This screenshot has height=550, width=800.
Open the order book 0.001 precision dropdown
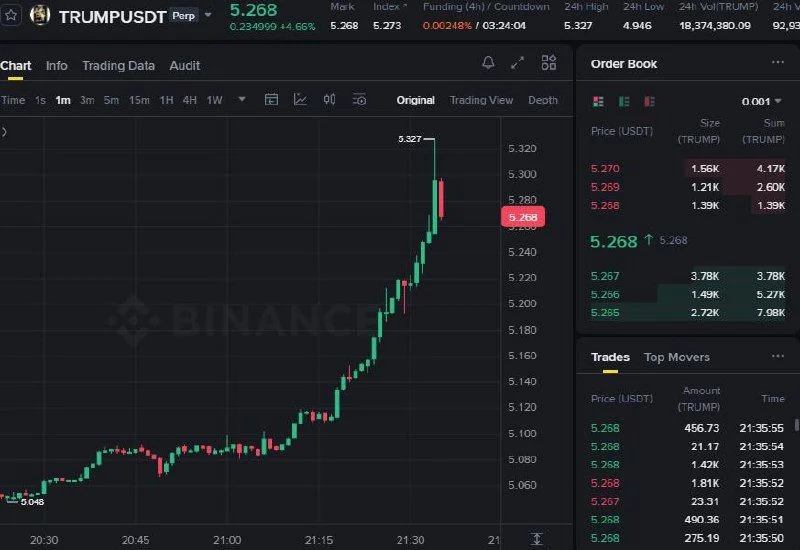[x=761, y=102]
